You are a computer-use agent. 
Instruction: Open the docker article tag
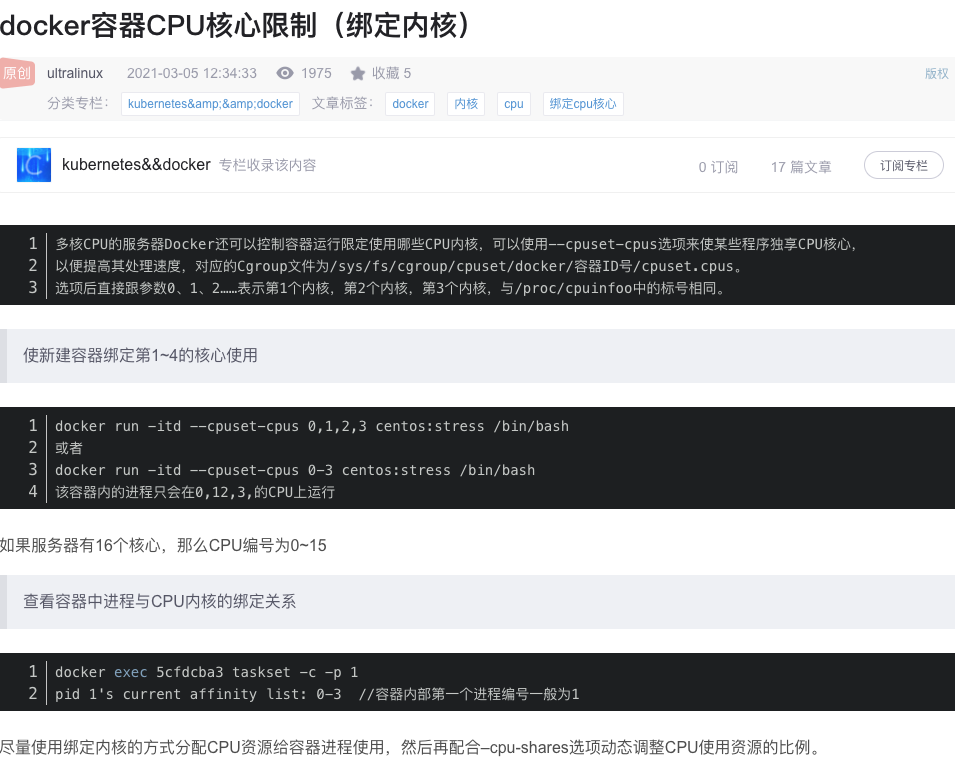coord(410,104)
